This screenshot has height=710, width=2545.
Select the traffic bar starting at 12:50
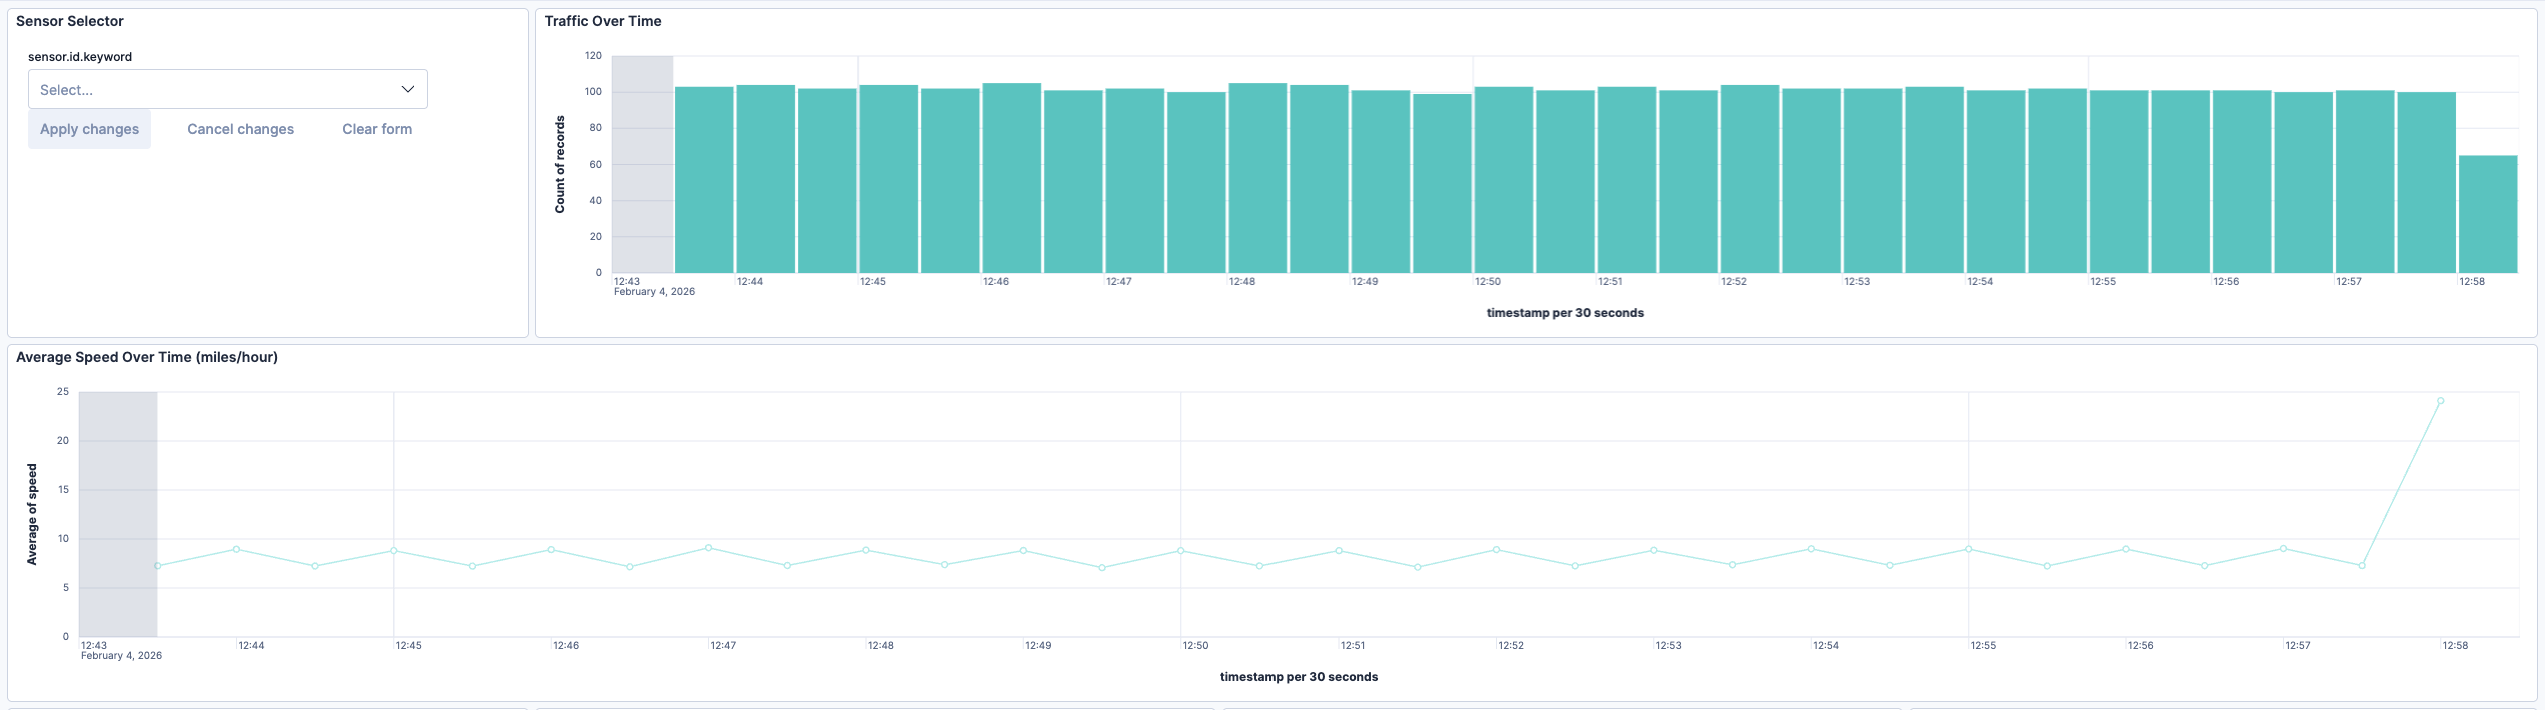click(x=1503, y=180)
